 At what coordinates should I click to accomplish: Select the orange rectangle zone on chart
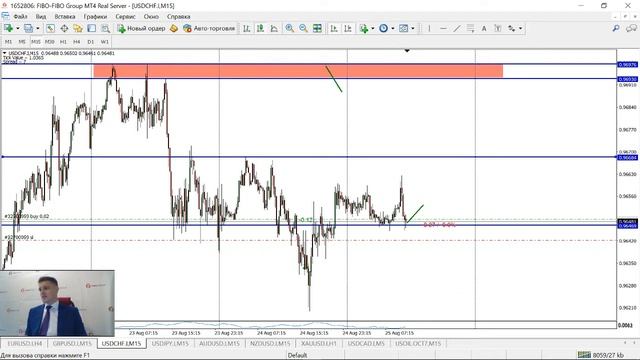pos(298,71)
